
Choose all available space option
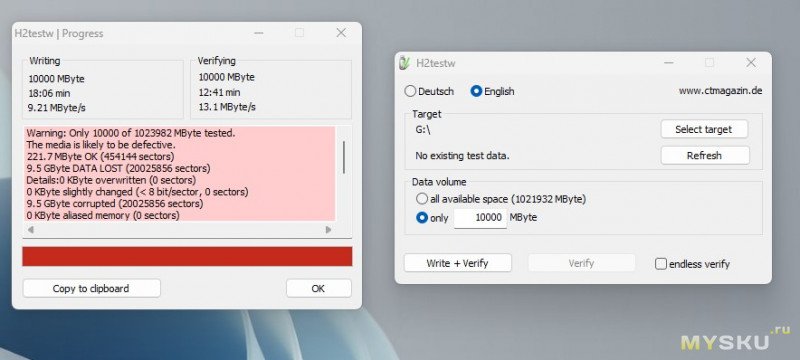501,199
